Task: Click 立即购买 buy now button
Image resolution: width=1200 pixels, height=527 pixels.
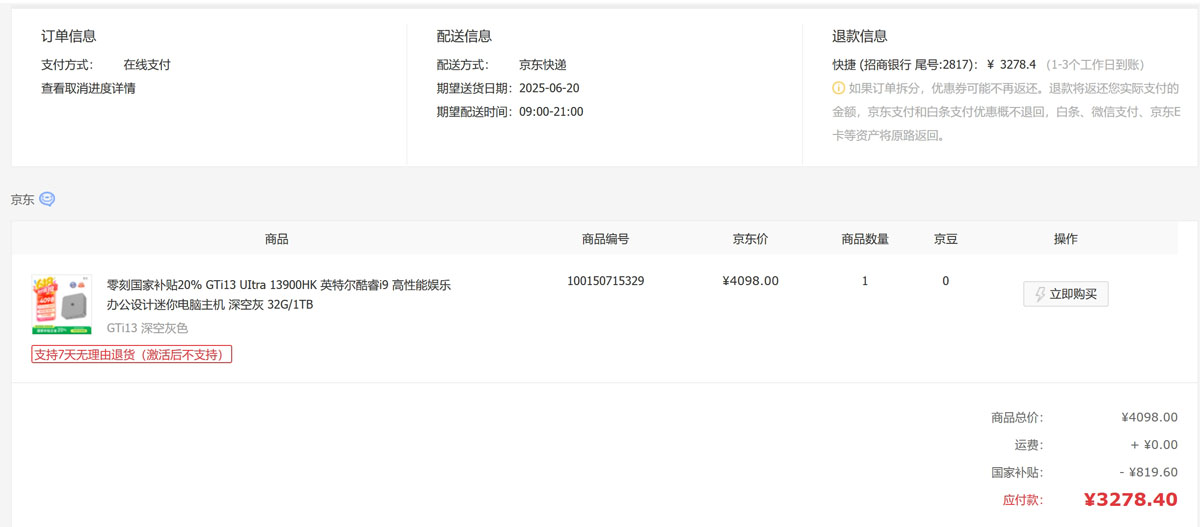Action: [1066, 294]
